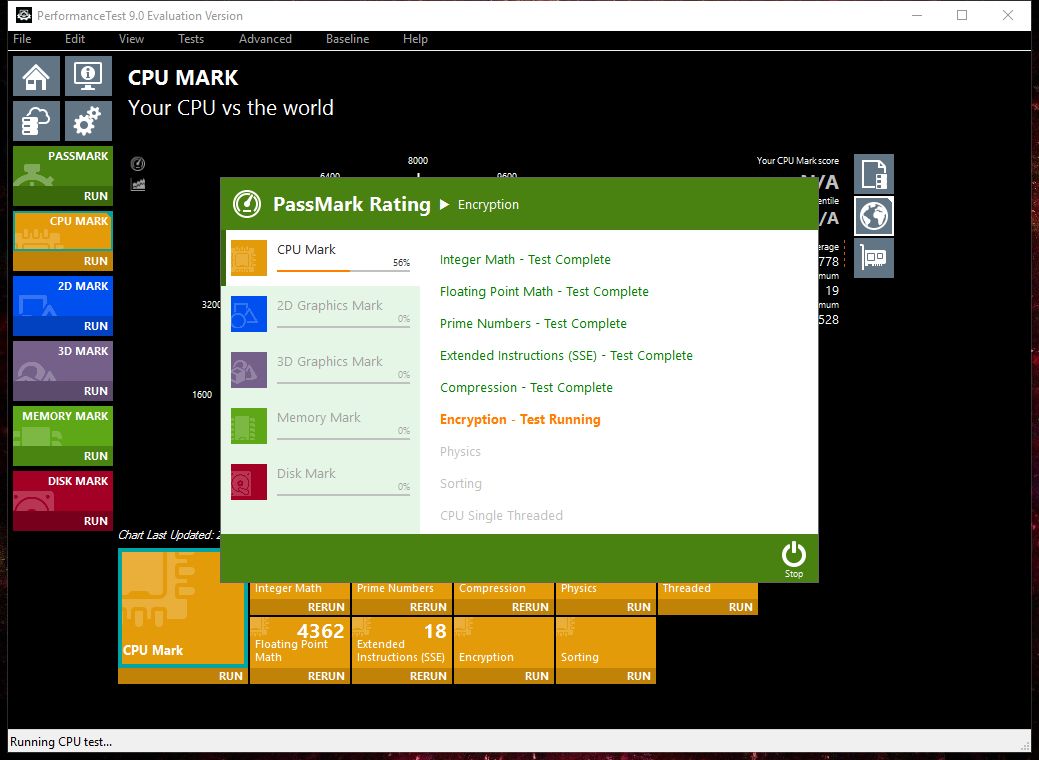Image resolution: width=1039 pixels, height=760 pixels.
Task: Click 'Prime Numbers - Test Complete' line
Action: coord(533,323)
